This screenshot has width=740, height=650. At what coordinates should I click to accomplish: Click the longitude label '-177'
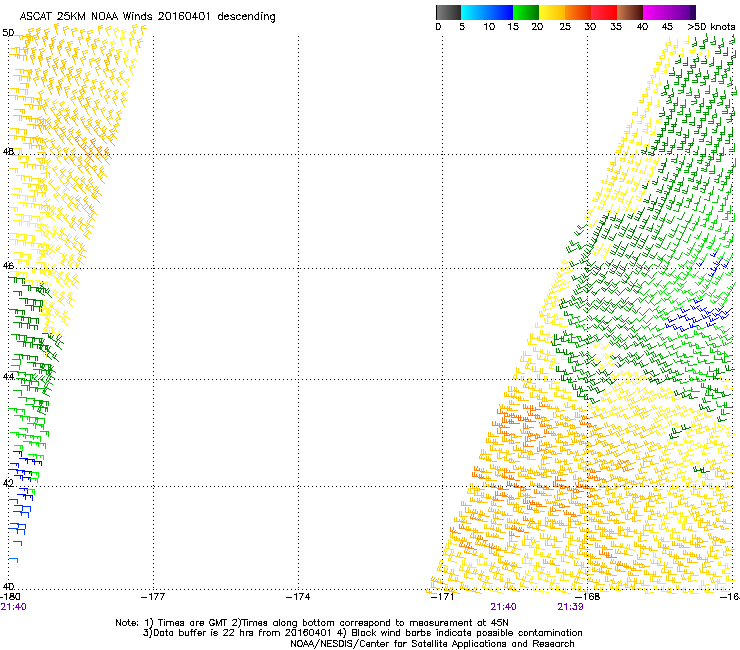tap(153, 597)
